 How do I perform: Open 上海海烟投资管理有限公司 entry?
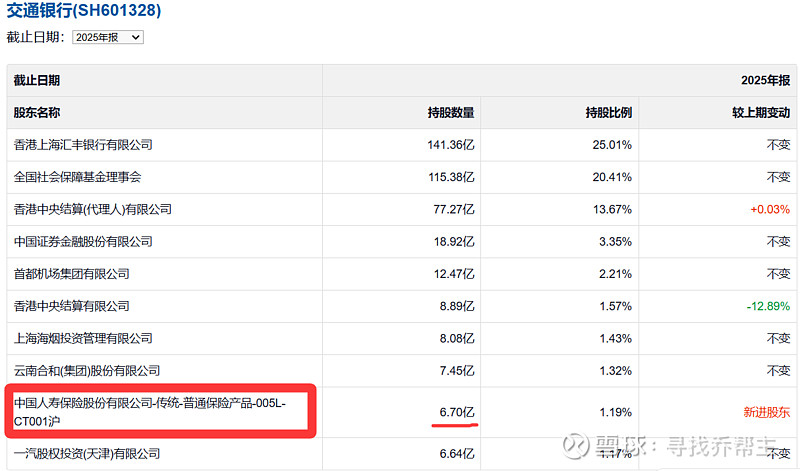[x=83, y=338]
